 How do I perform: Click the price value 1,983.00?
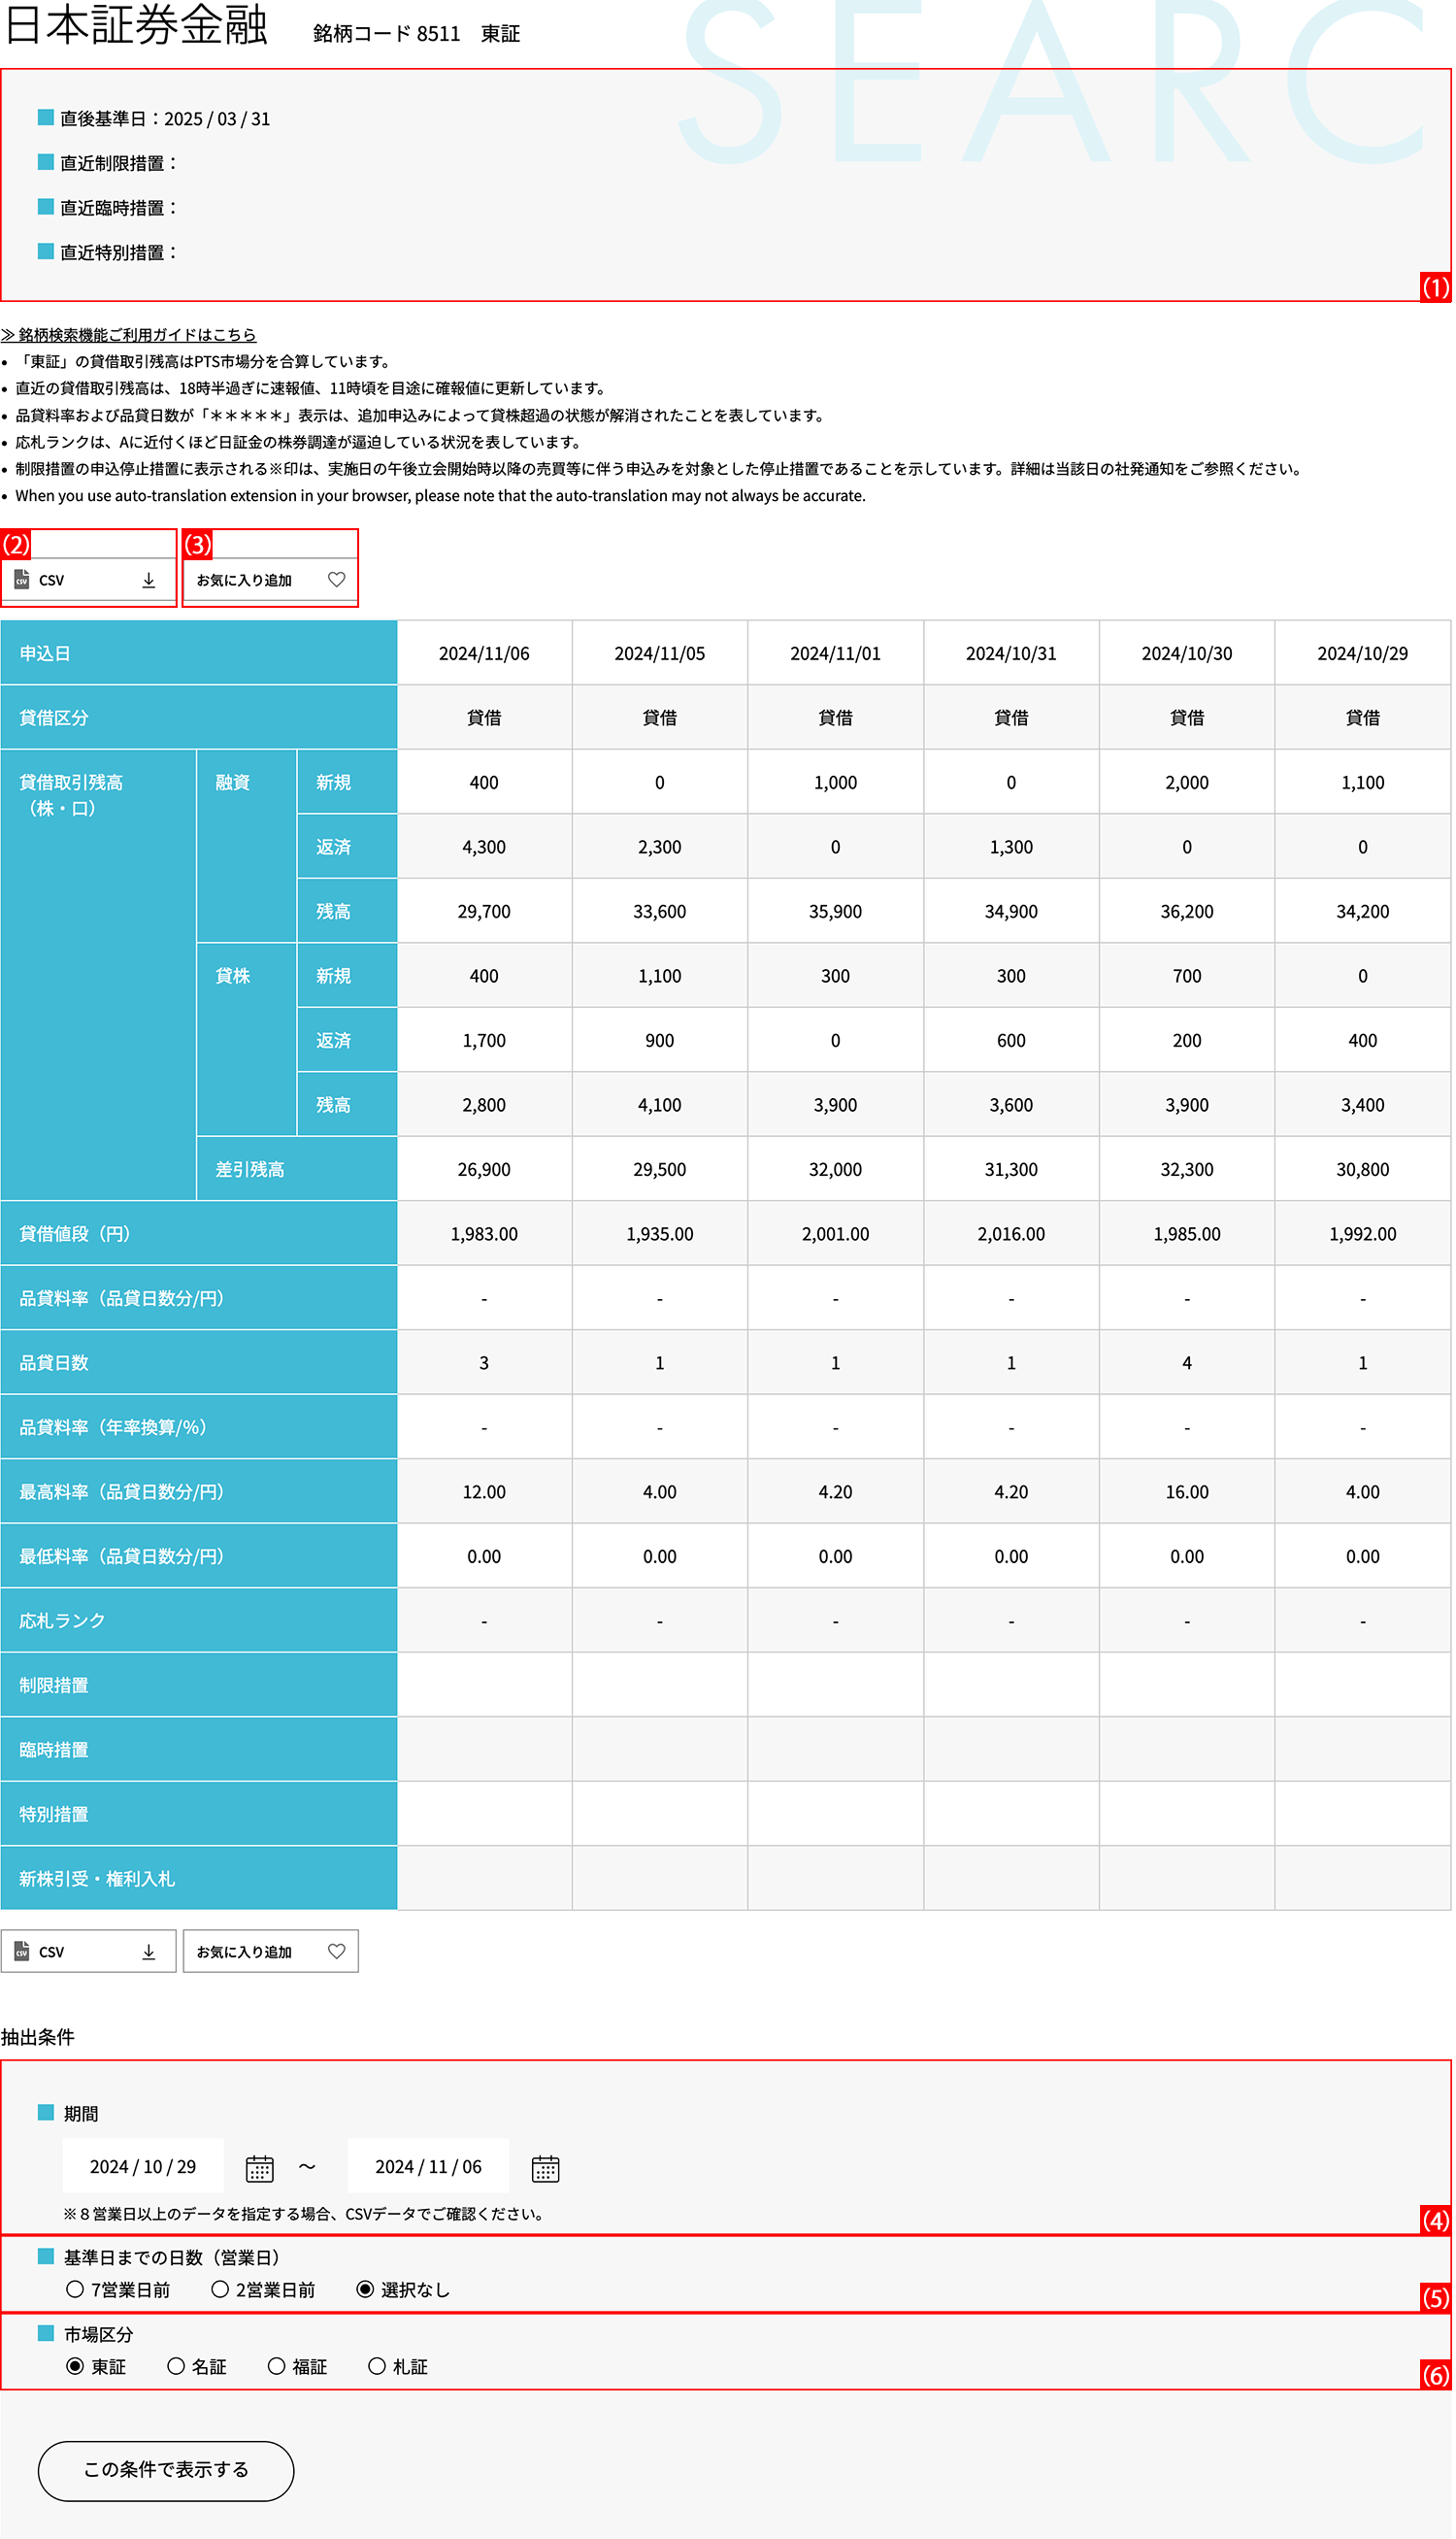click(484, 1234)
